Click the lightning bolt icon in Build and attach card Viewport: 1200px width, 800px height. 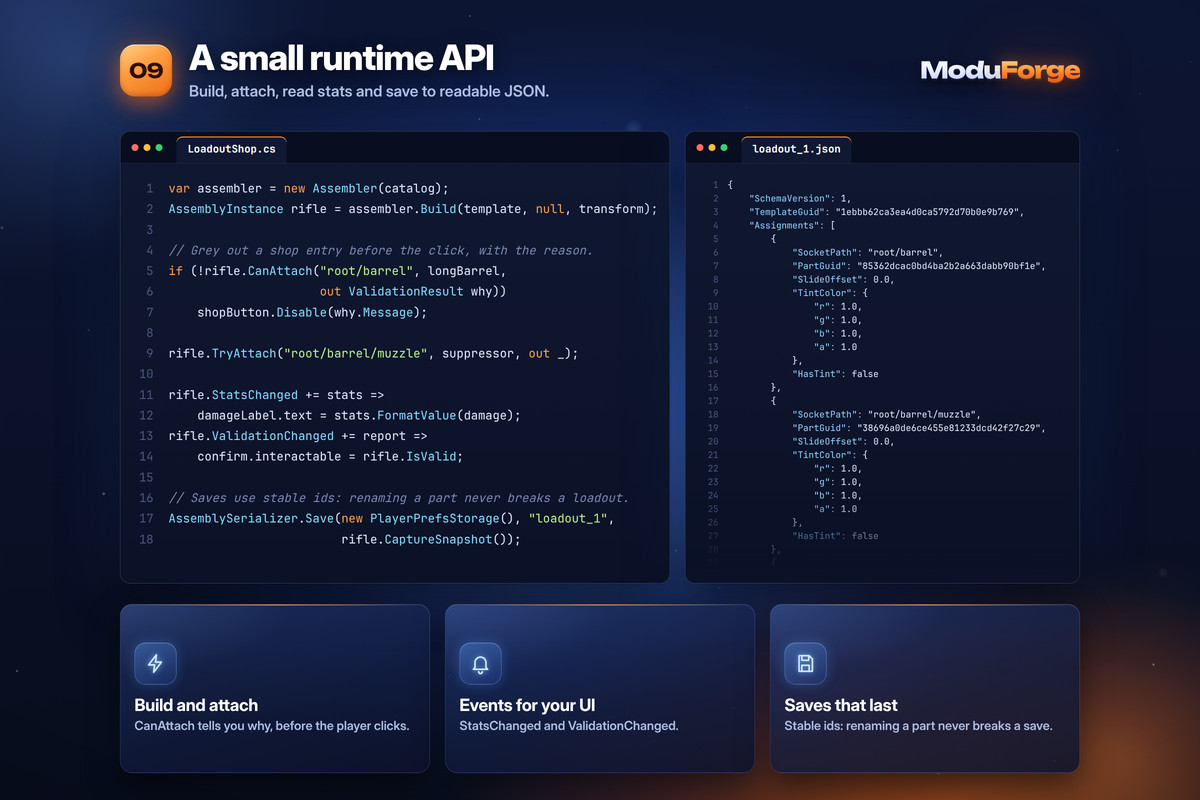[155, 663]
